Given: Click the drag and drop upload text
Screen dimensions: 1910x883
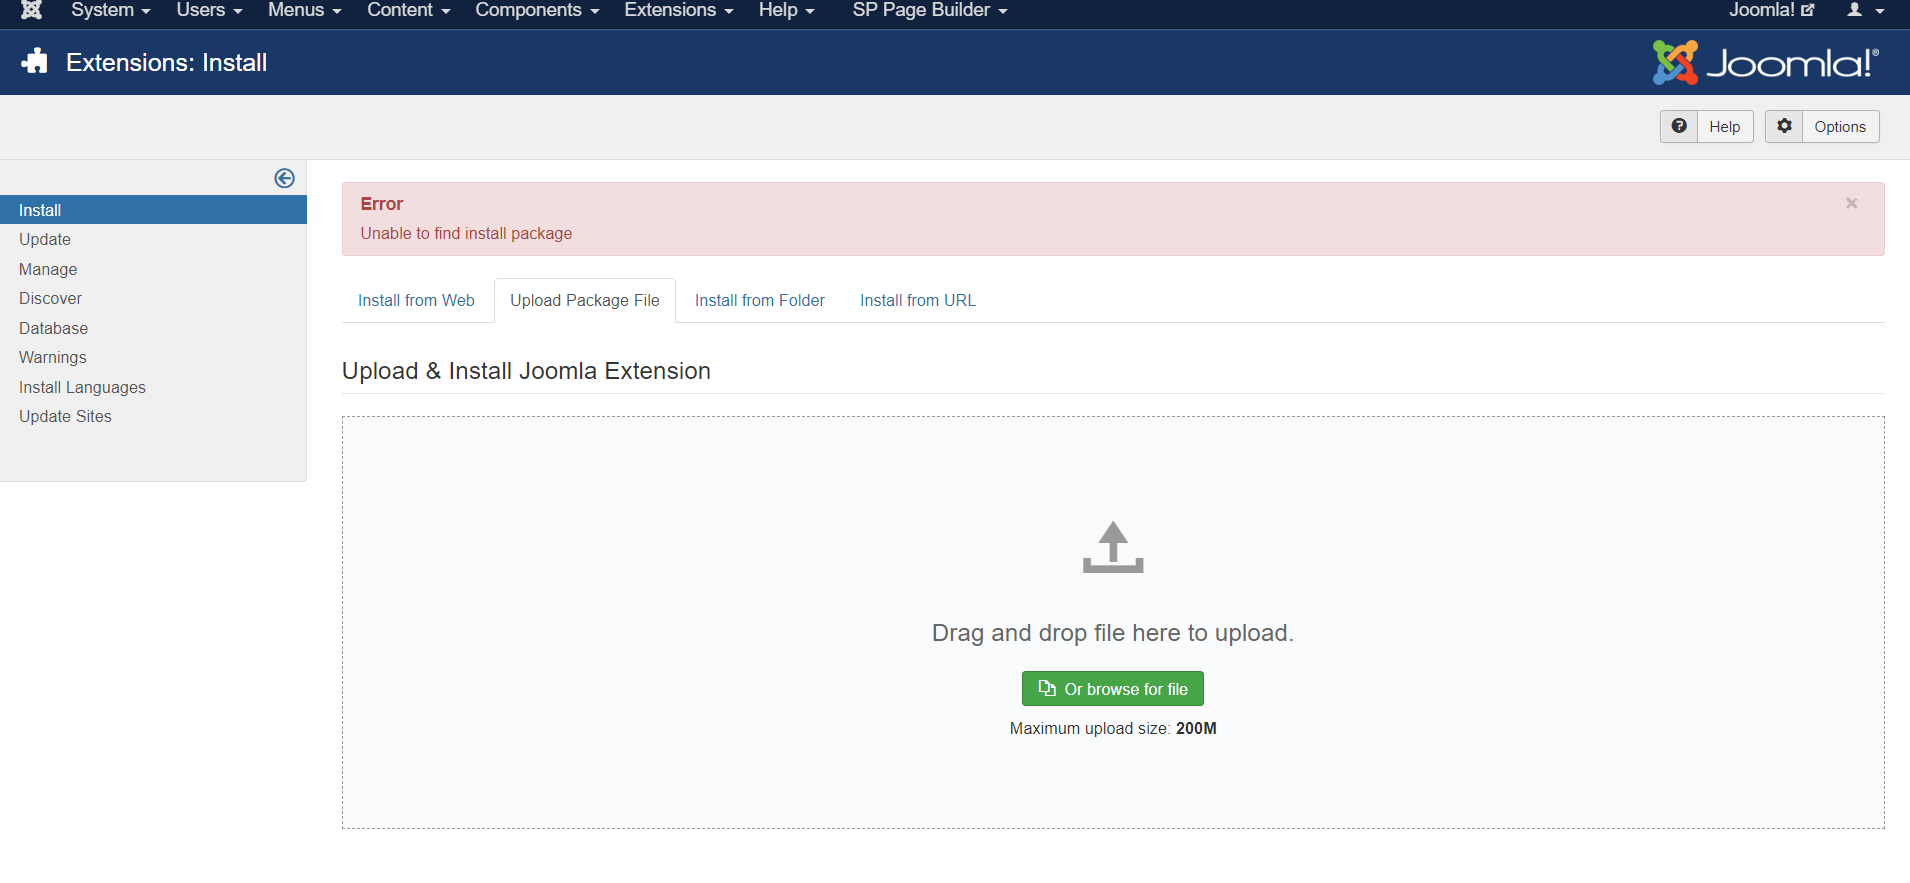Looking at the screenshot, I should 1113,633.
